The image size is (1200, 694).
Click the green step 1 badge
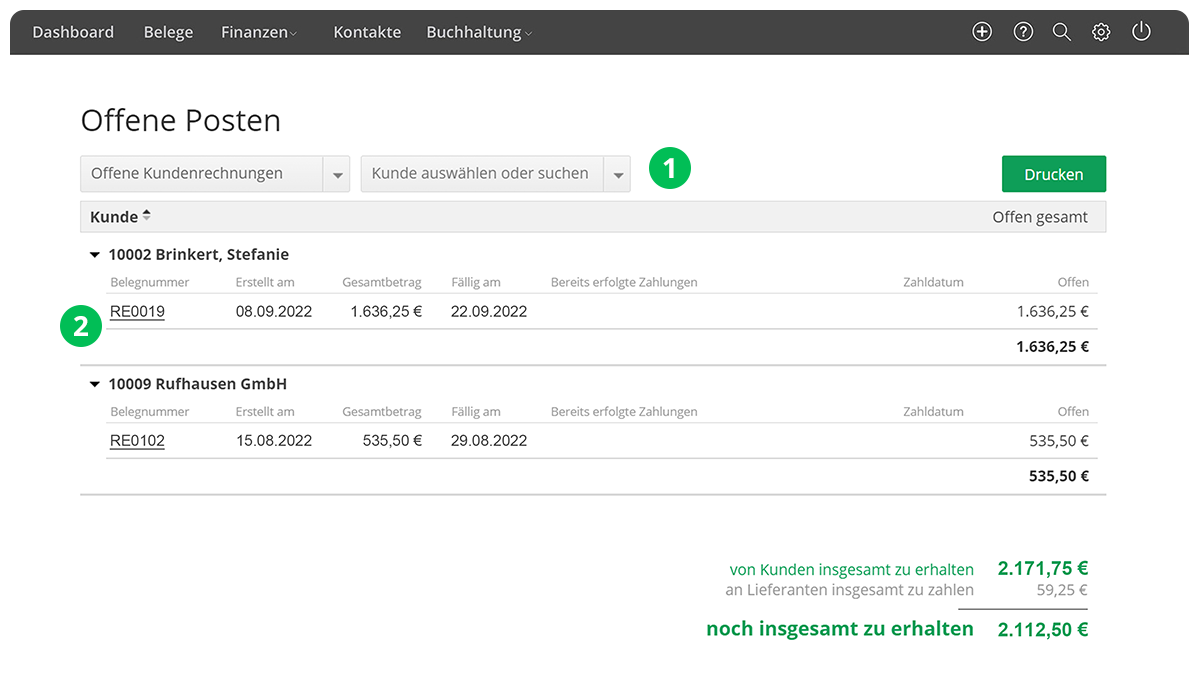pos(669,169)
